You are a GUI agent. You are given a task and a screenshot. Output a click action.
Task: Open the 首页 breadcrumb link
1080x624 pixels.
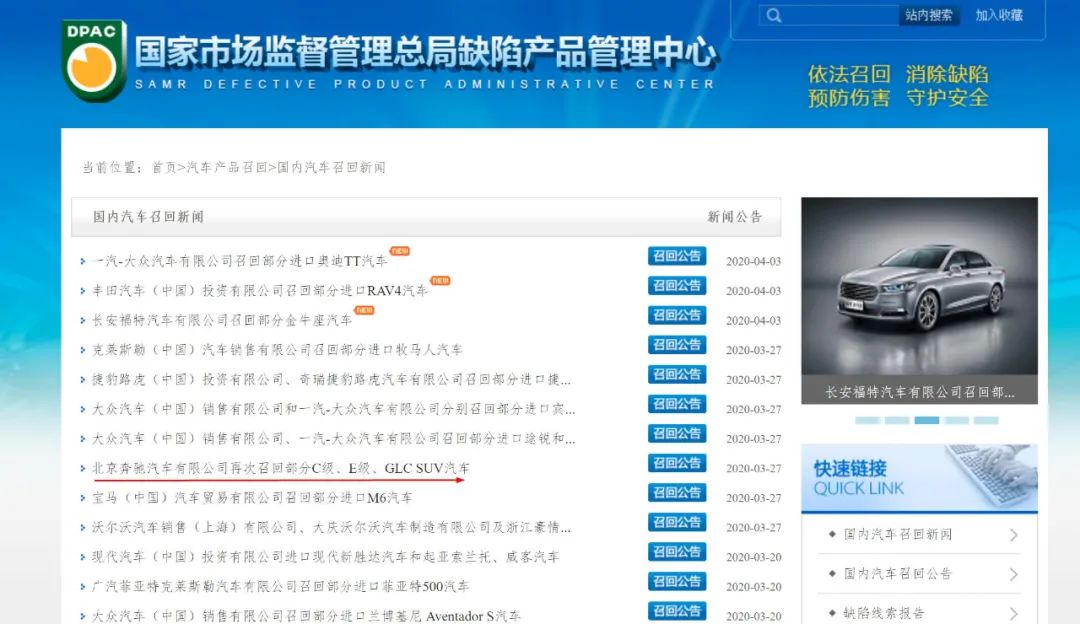pos(164,167)
